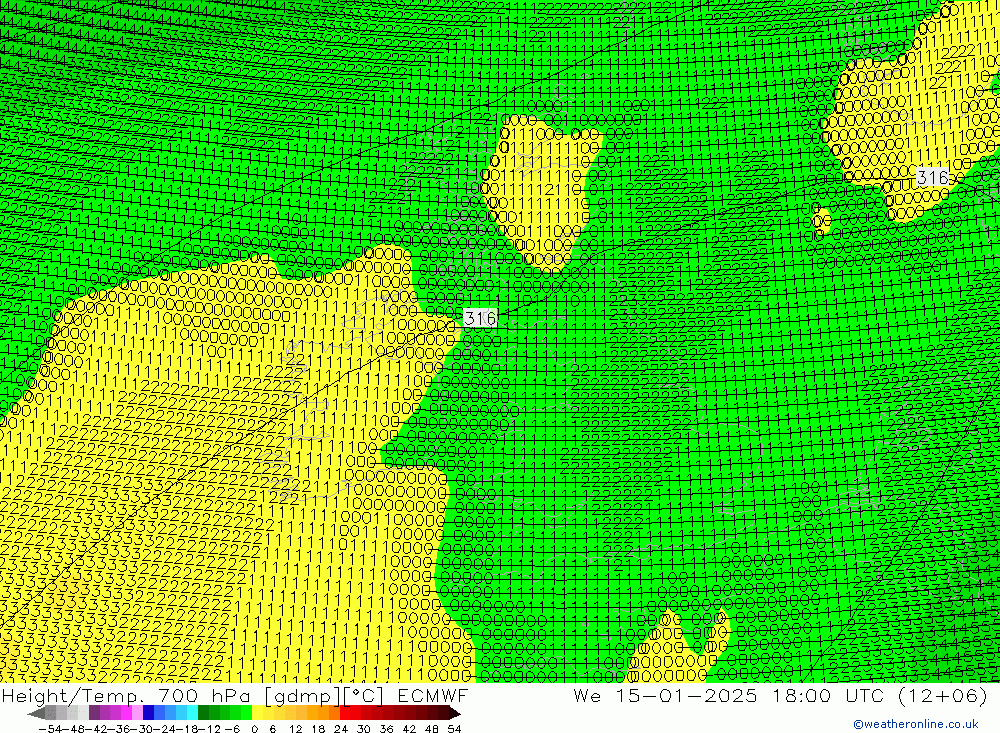Pick the cyan swatch above legend value -18
Screen dimensions: 1000x733
click(x=192, y=713)
